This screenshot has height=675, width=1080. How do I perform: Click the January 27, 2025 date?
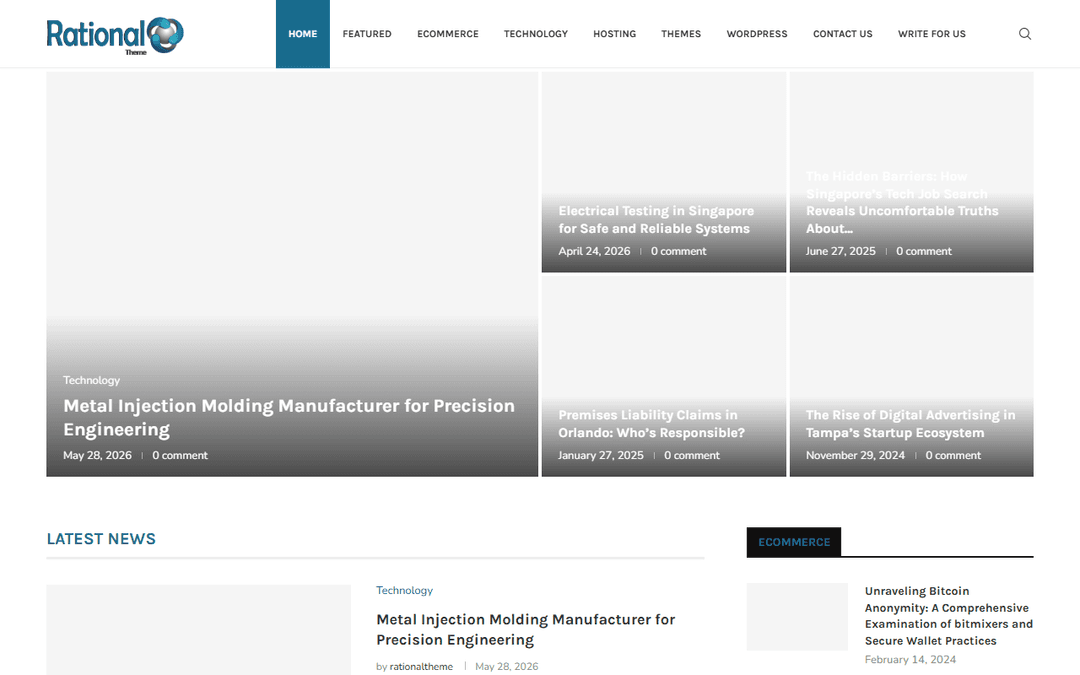click(601, 455)
